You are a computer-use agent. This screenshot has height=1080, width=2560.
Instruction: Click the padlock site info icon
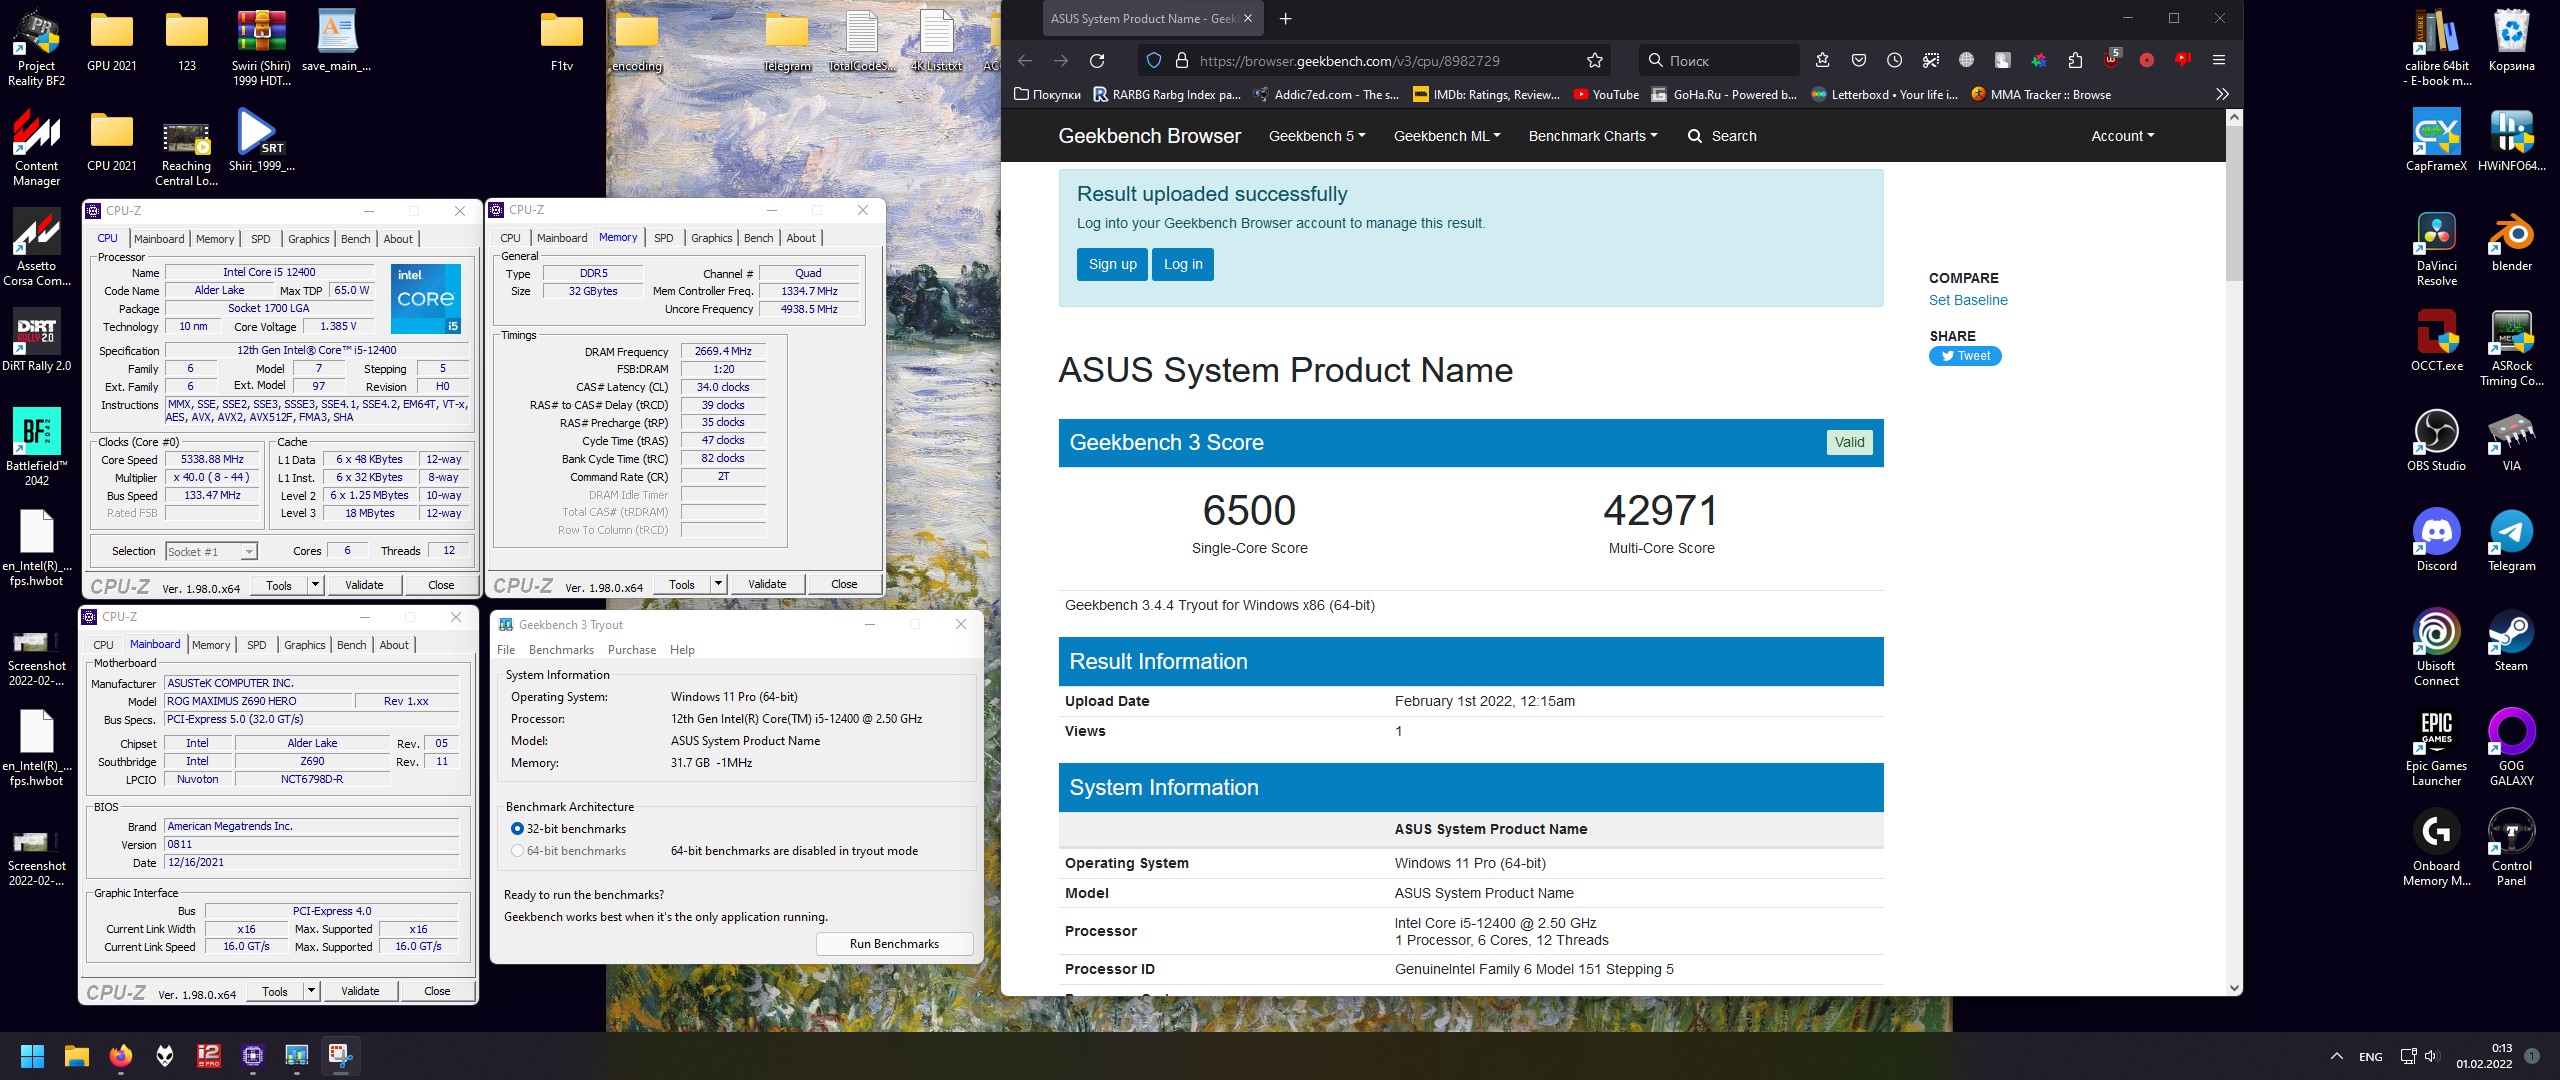1181,61
